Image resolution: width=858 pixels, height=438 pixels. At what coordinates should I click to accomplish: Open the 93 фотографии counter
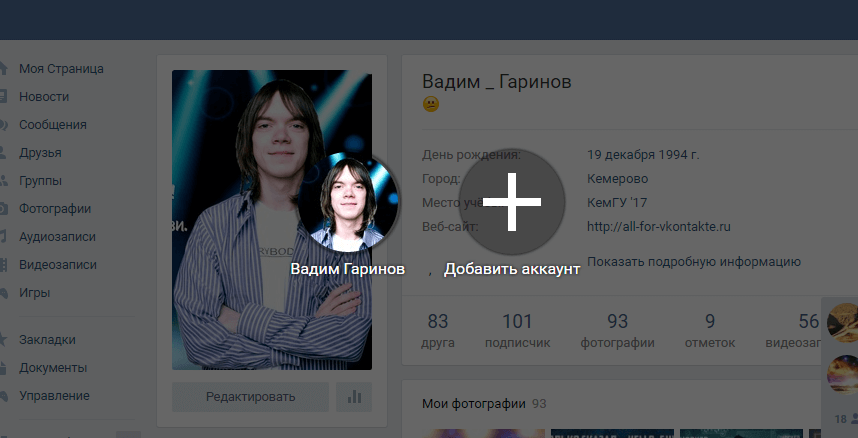click(617, 330)
